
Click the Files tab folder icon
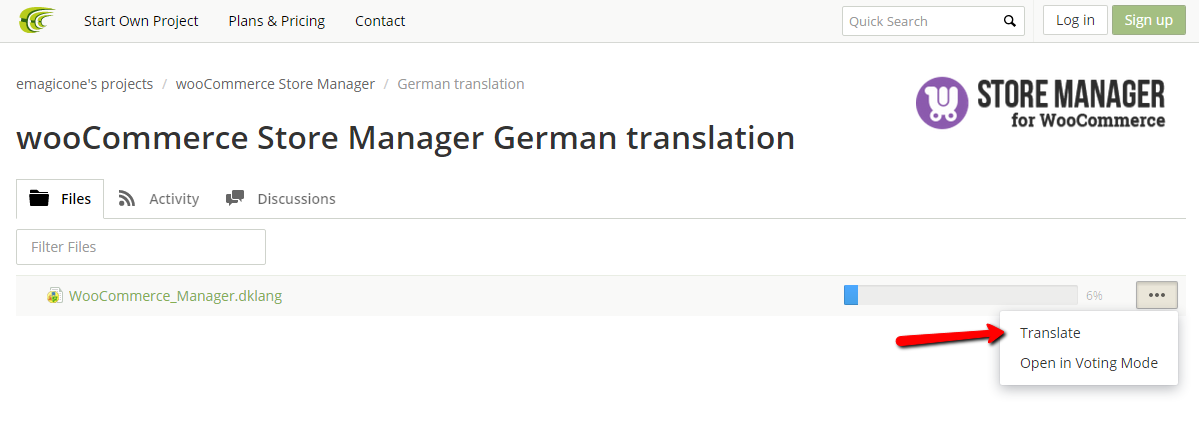[40, 198]
